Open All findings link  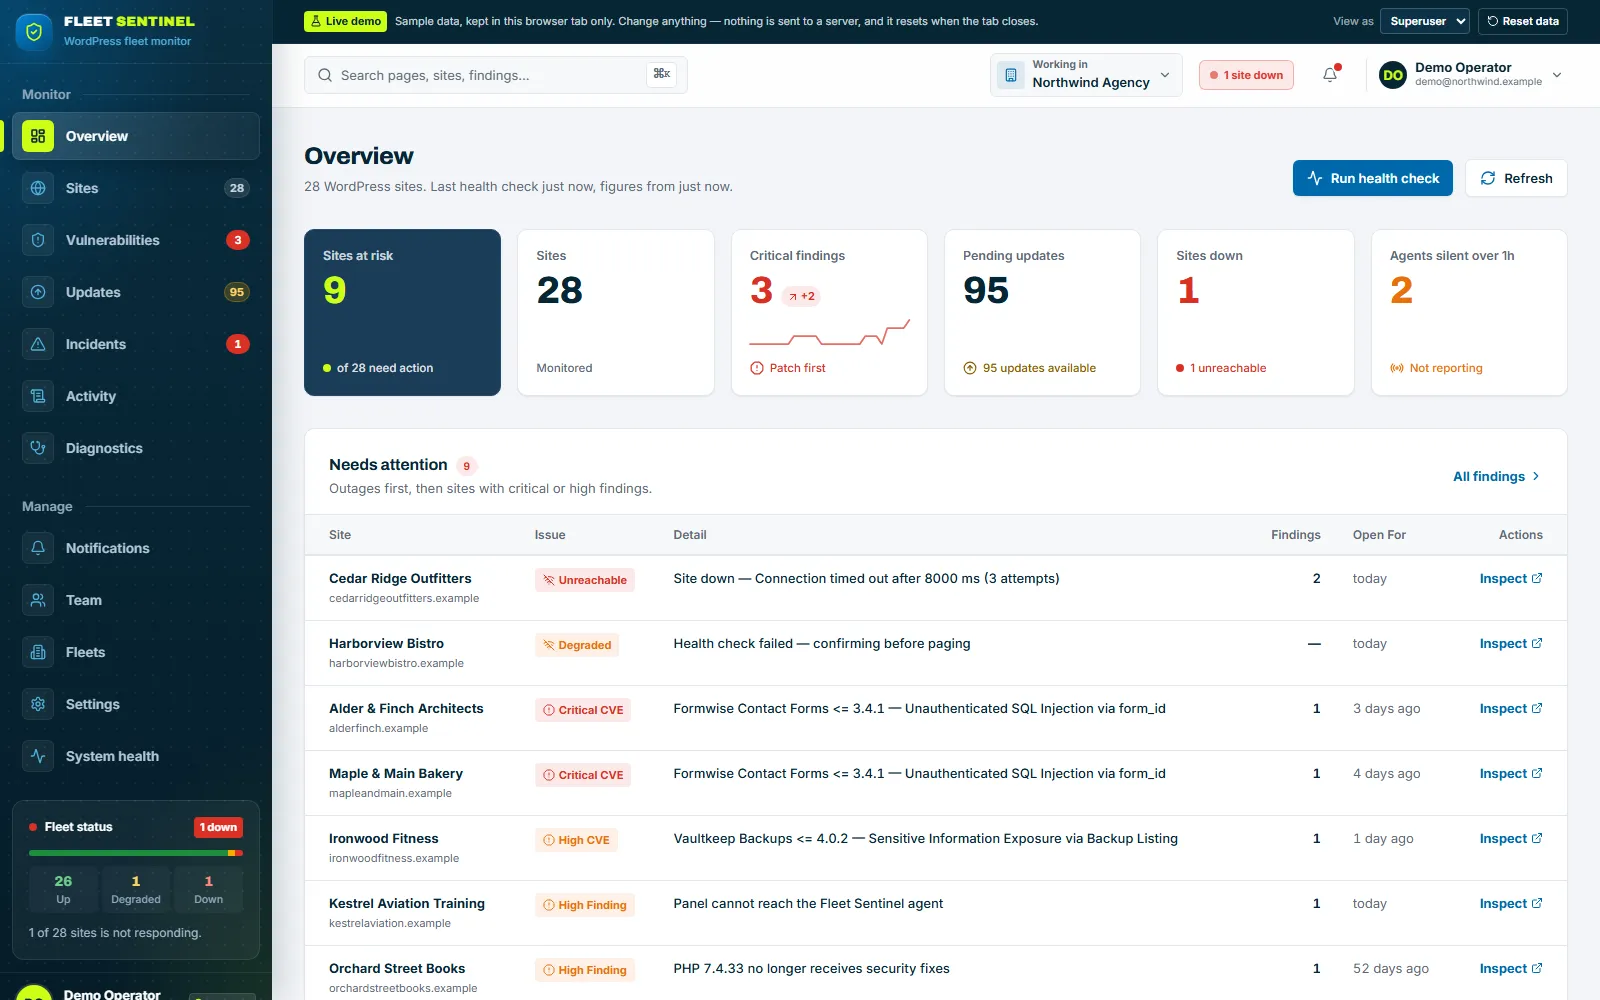coord(1497,476)
